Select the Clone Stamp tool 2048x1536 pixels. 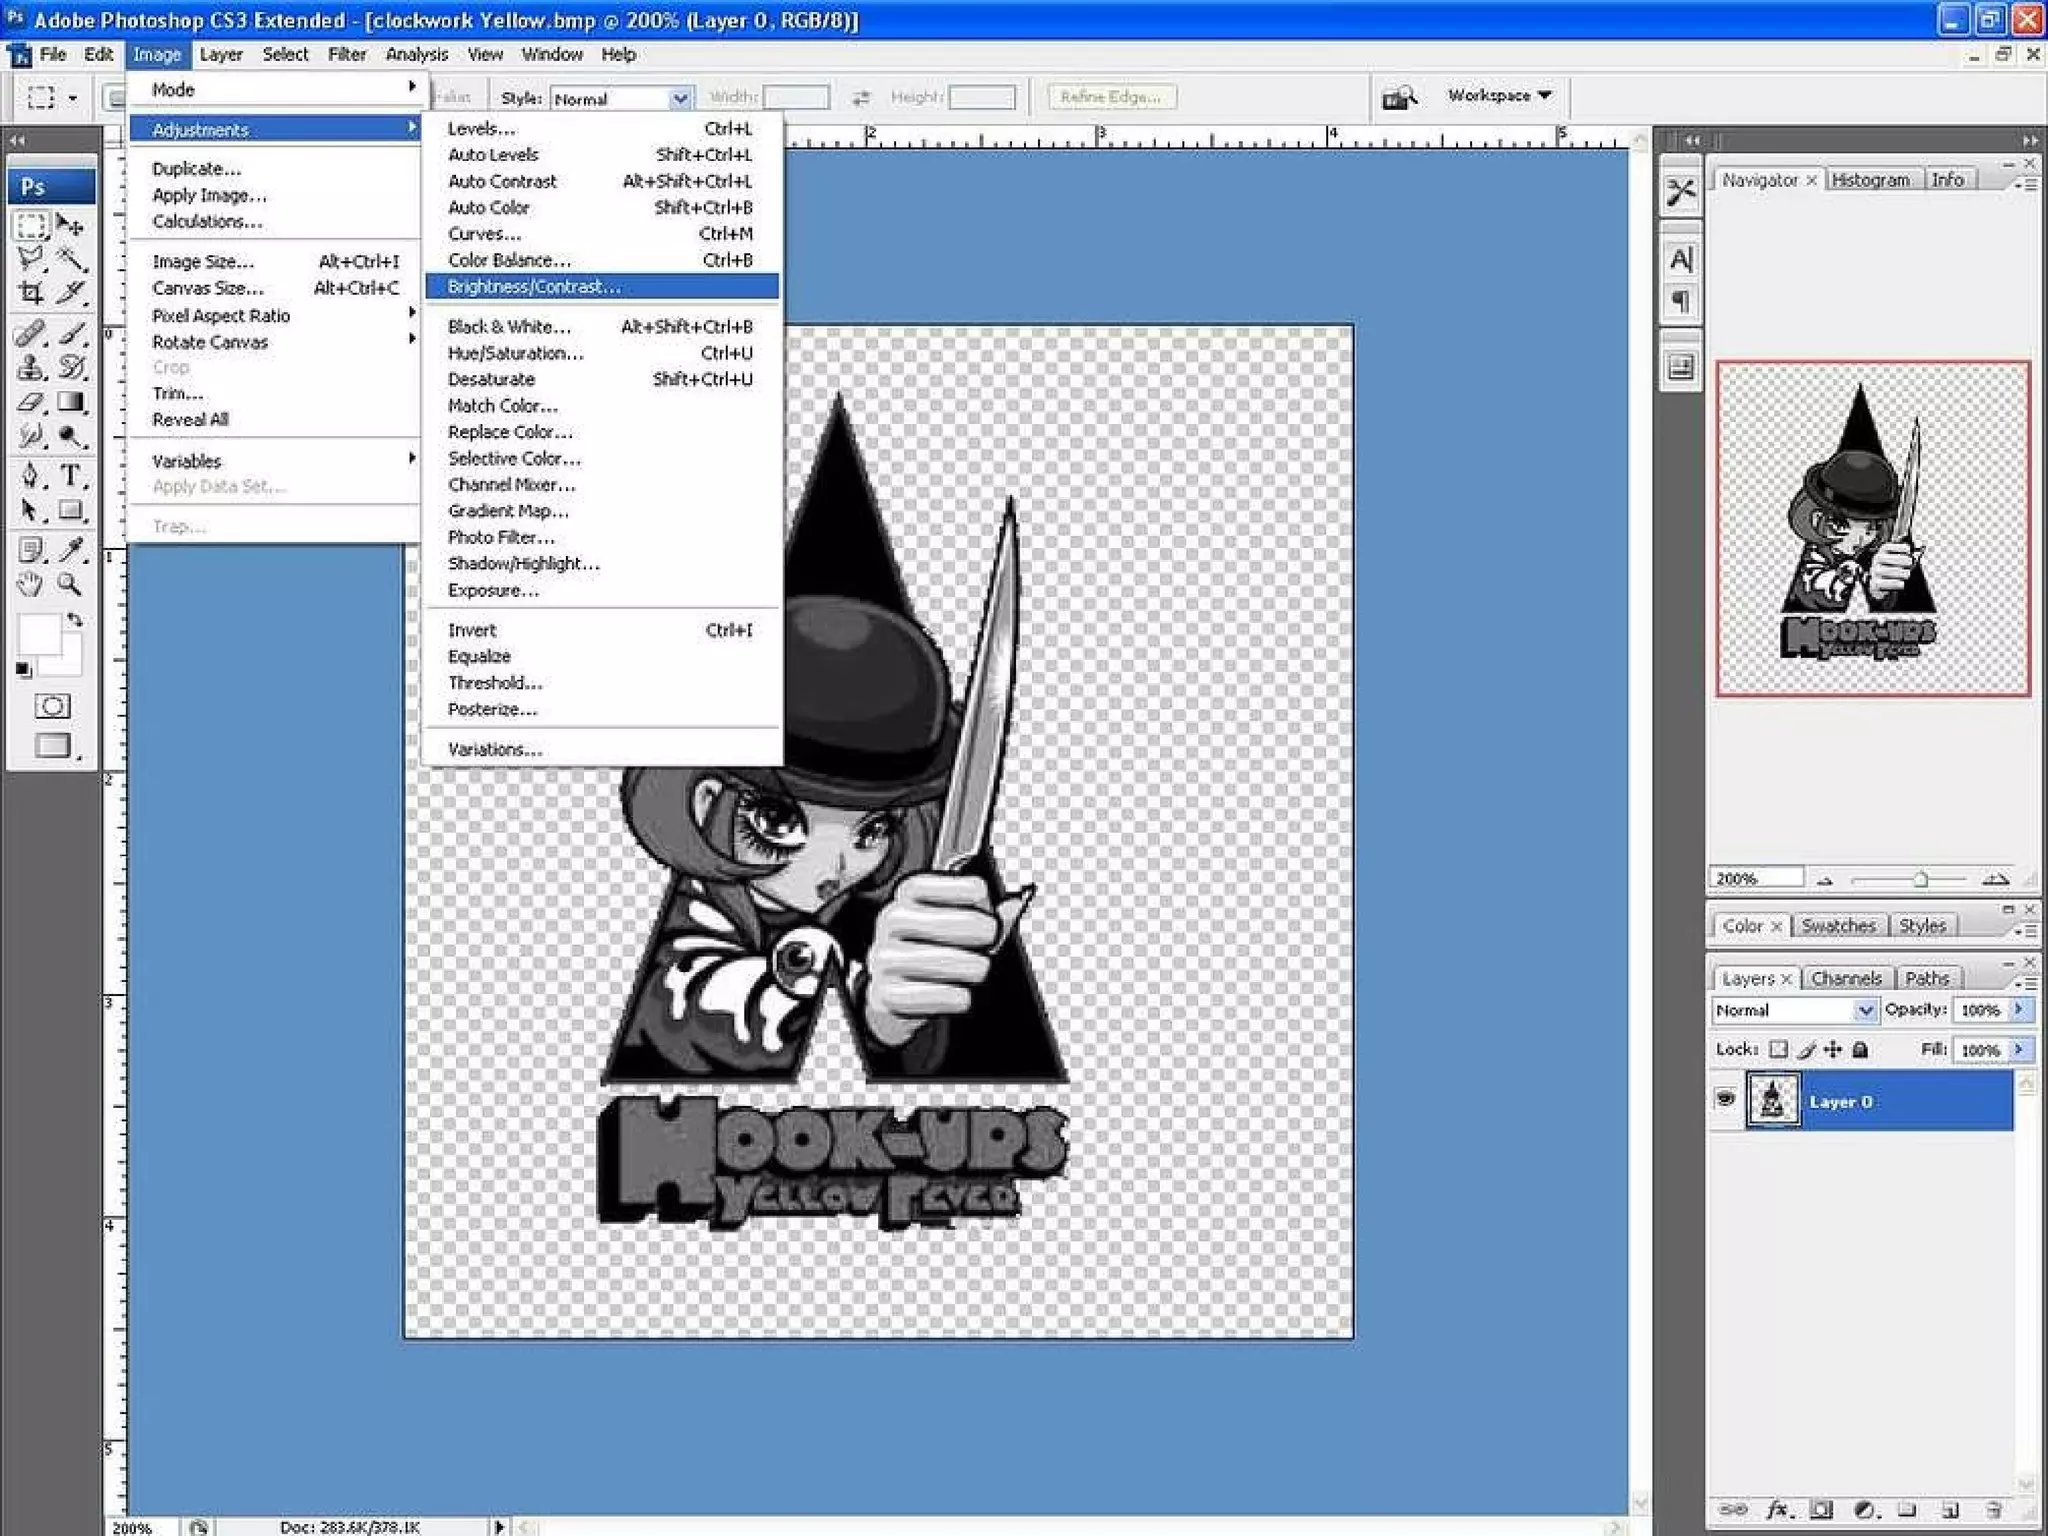click(31, 367)
